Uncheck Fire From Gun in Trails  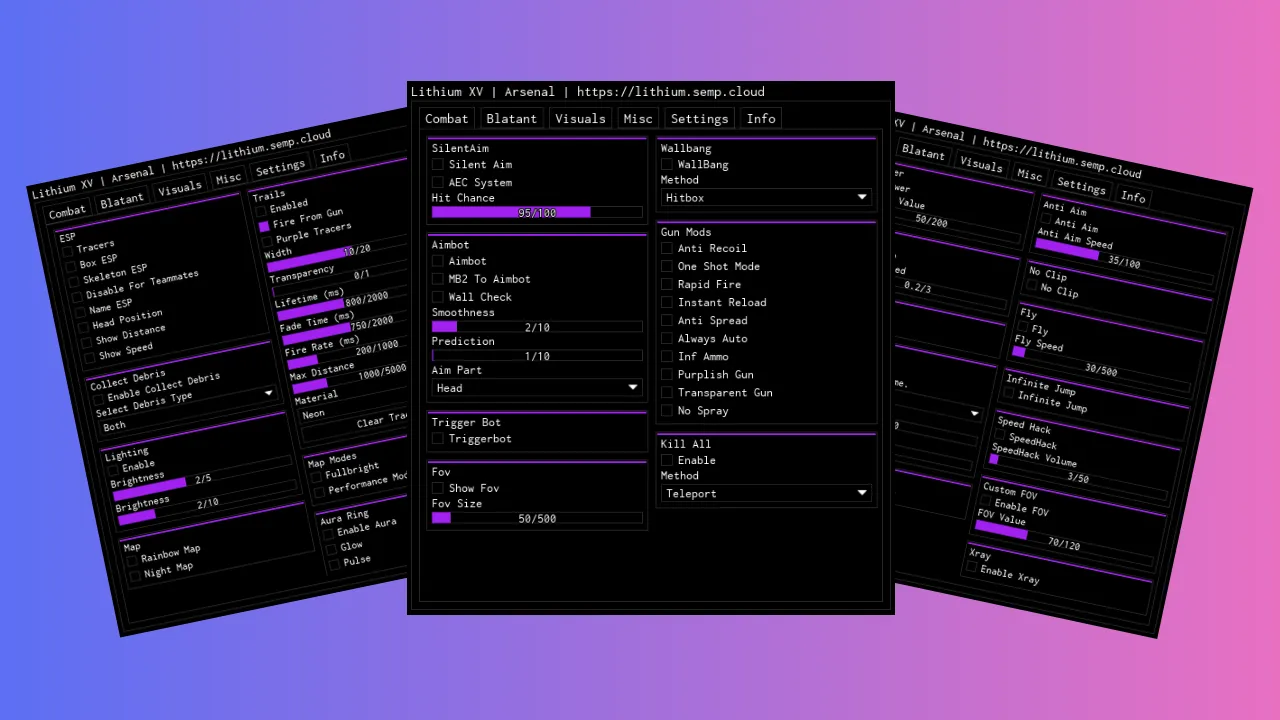click(x=264, y=227)
